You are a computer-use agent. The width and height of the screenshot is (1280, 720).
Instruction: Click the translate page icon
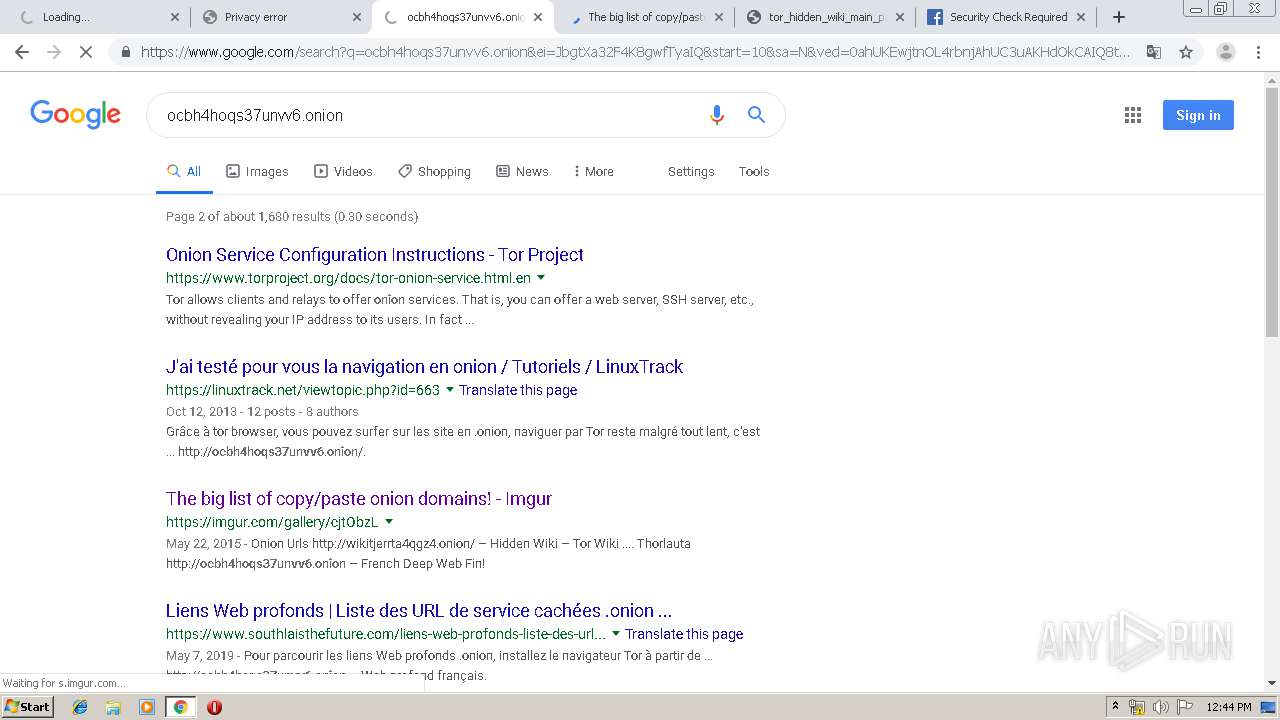click(1154, 52)
